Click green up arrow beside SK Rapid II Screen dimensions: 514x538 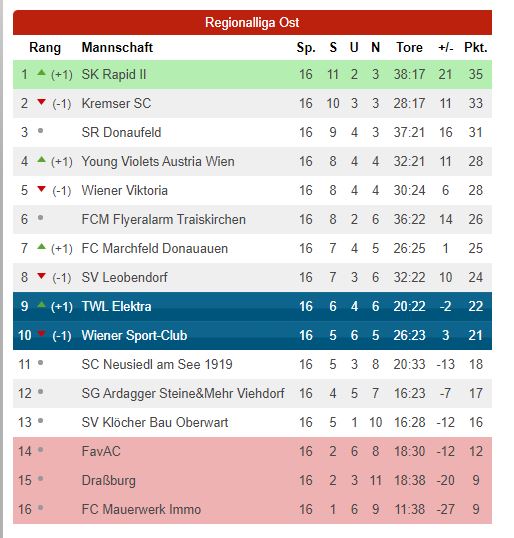(x=41, y=72)
